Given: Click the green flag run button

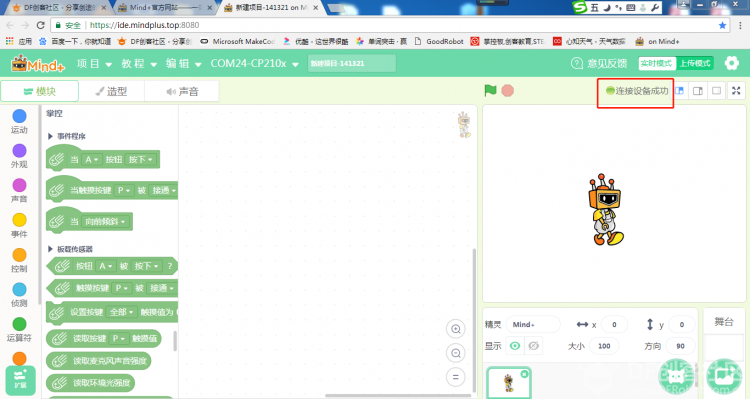Looking at the screenshot, I should coord(490,90).
